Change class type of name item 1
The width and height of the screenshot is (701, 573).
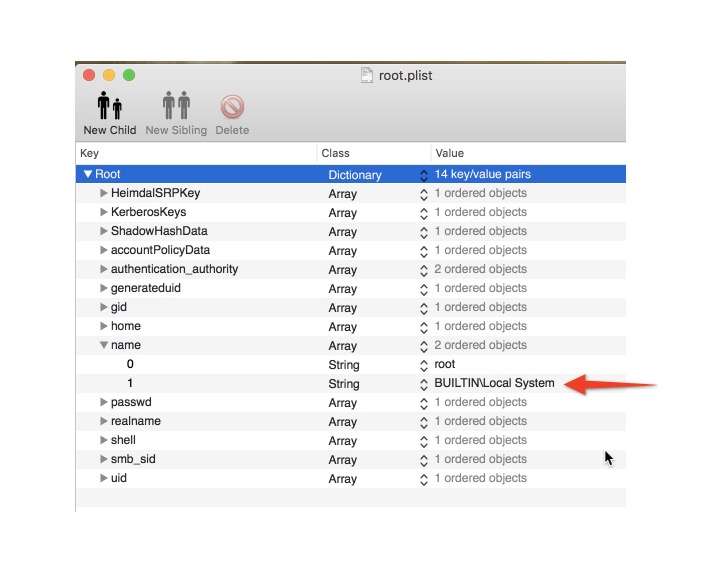(423, 384)
